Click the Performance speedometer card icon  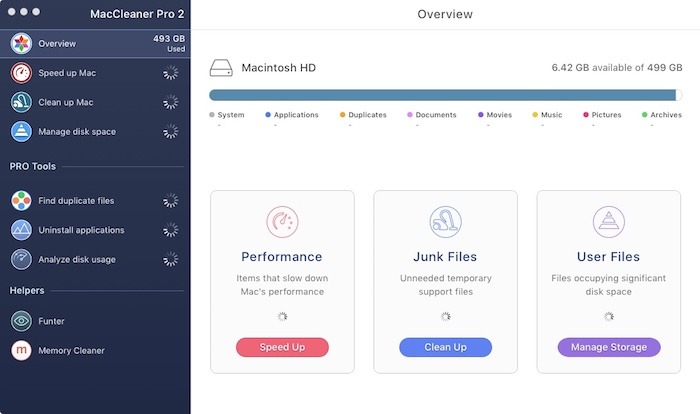tap(282, 222)
